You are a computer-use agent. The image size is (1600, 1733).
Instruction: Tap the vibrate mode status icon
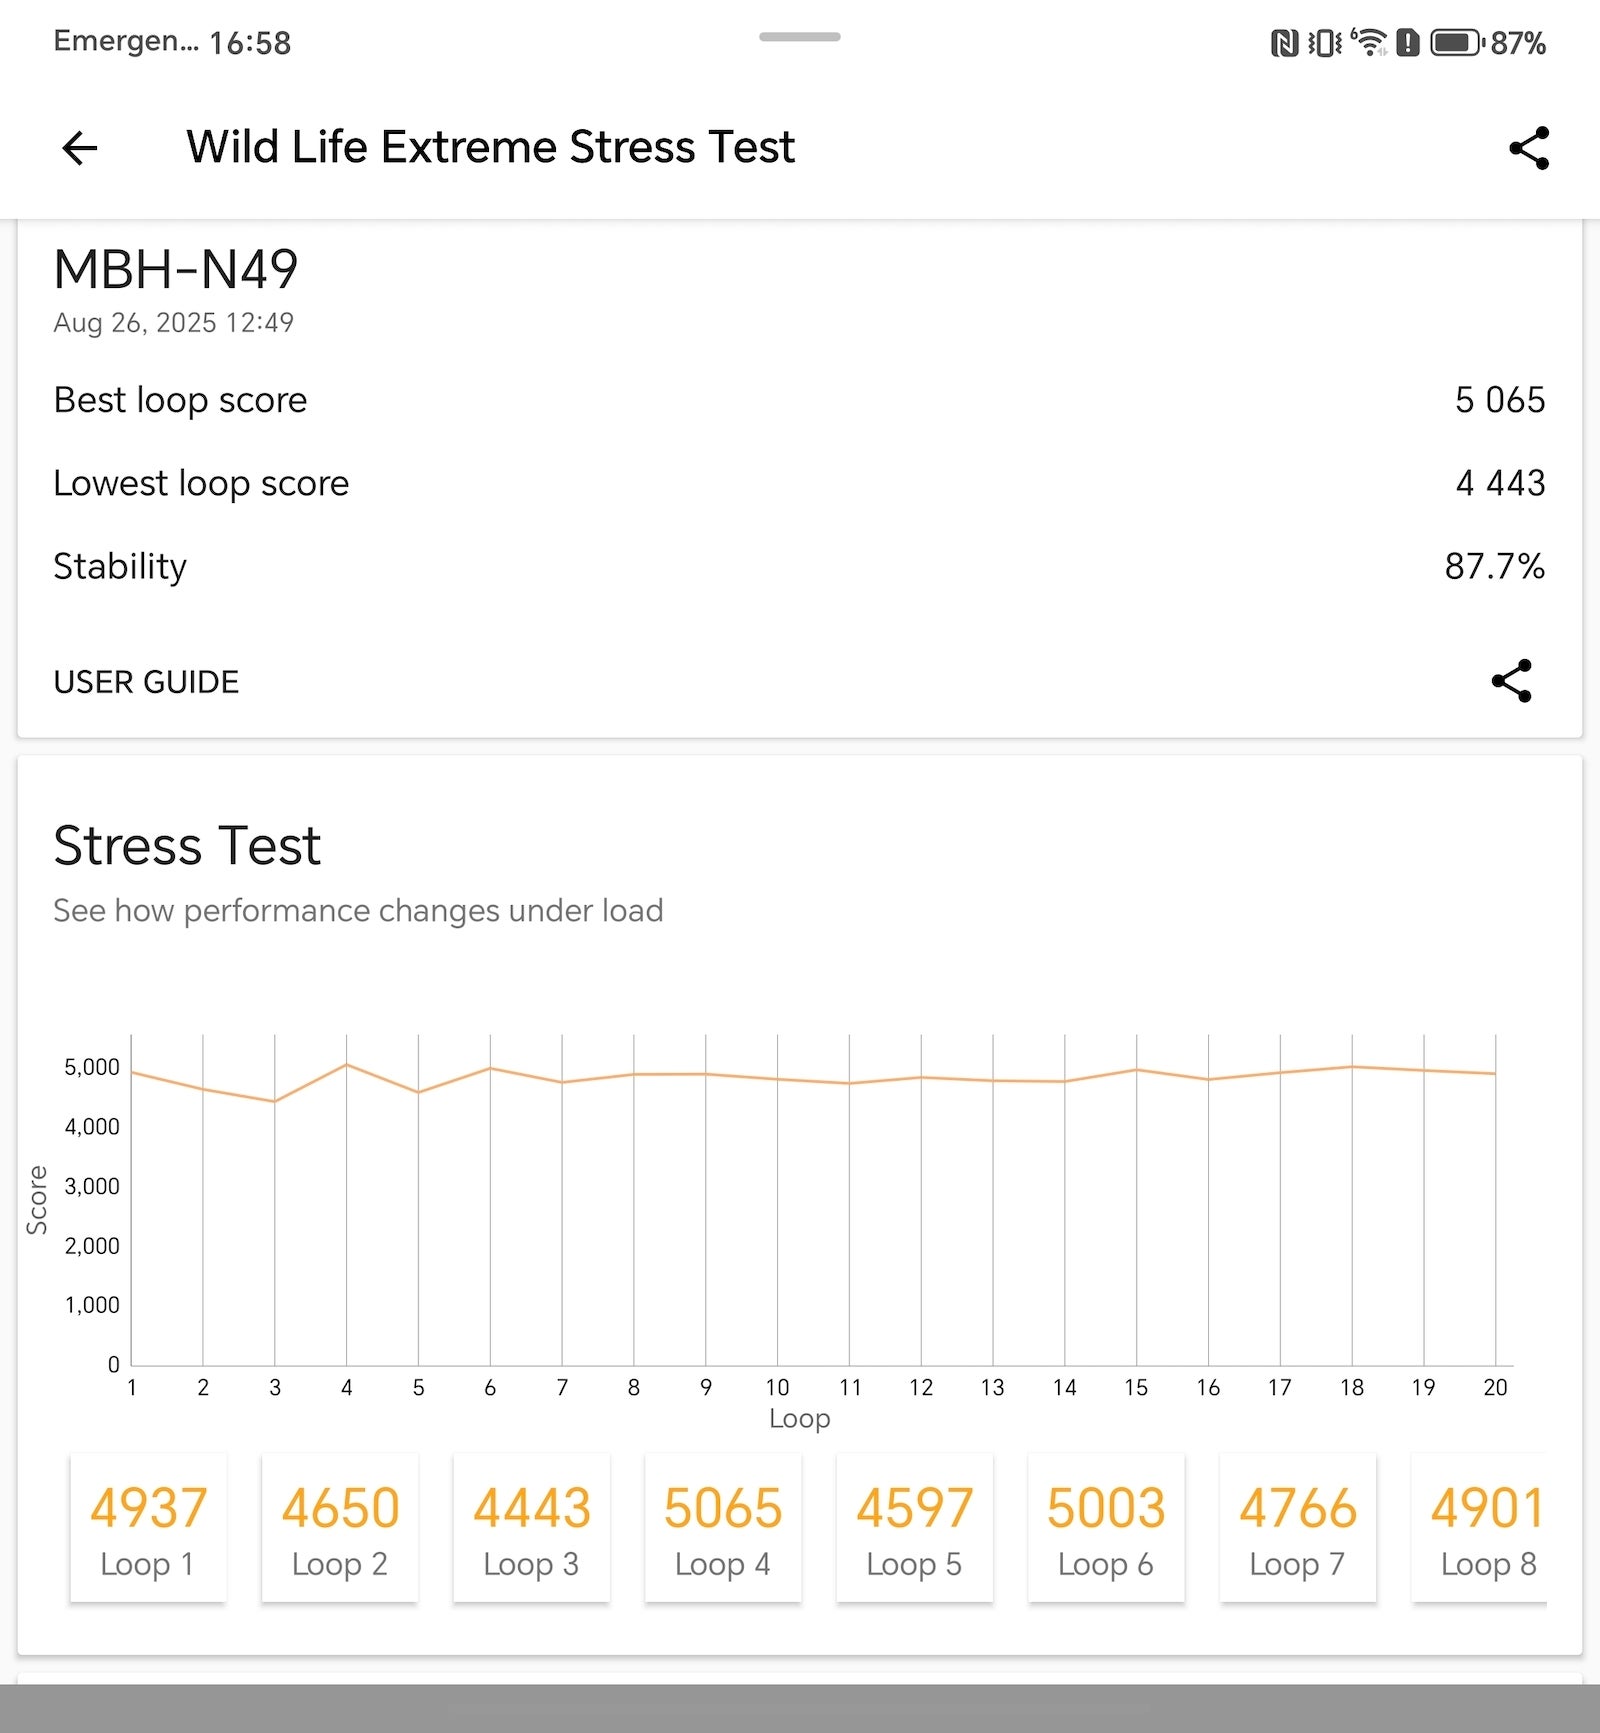coord(1325,43)
